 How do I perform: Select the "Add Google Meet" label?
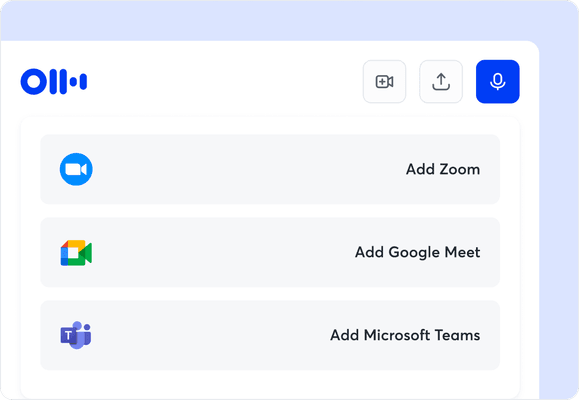click(x=417, y=252)
